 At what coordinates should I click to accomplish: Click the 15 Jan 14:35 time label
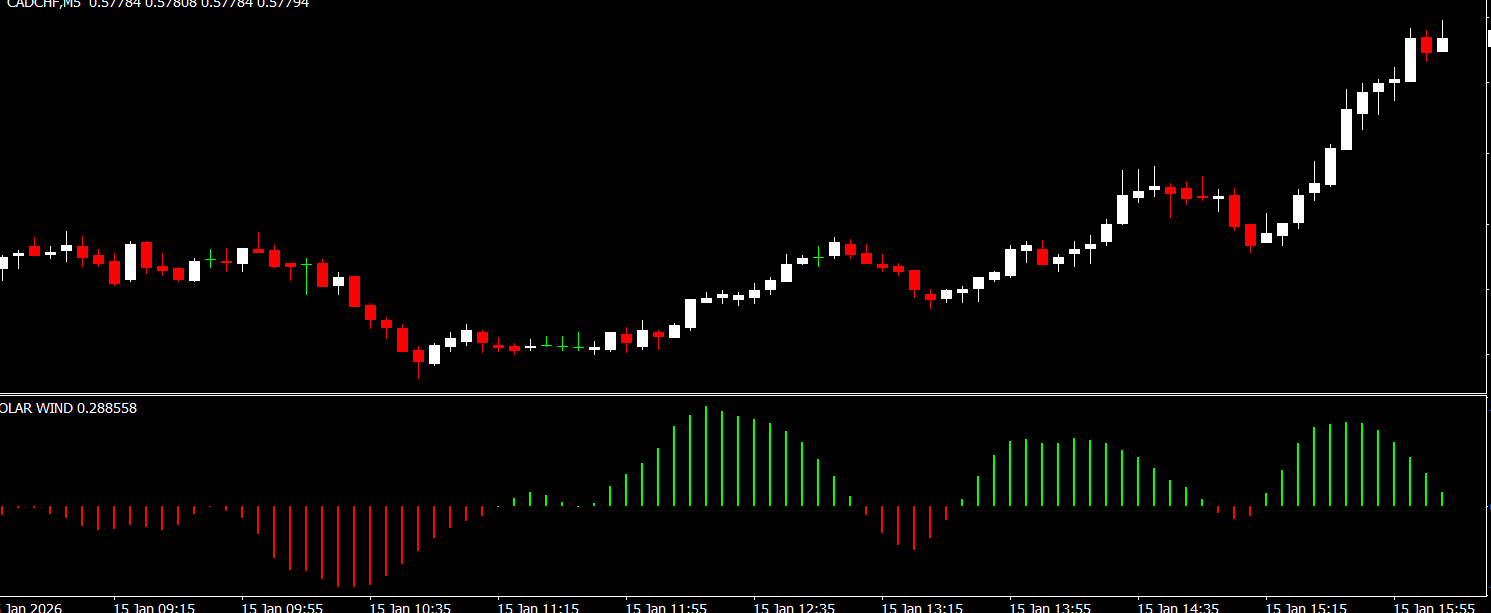click(1178, 607)
